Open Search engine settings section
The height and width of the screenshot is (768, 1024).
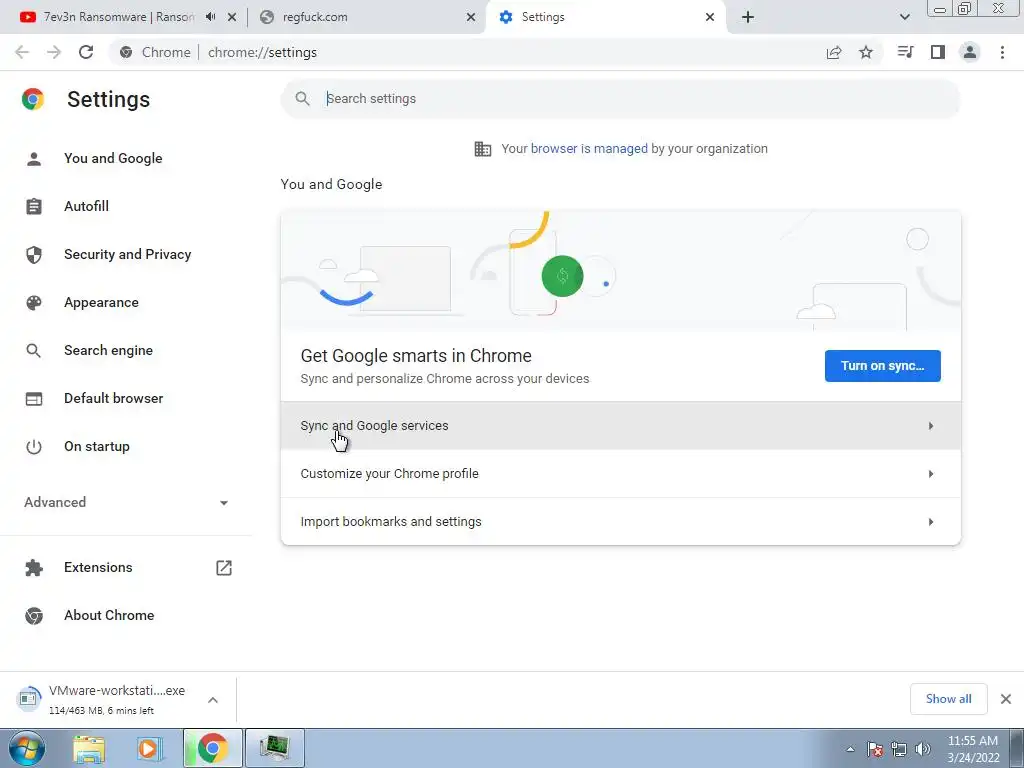[x=108, y=351]
